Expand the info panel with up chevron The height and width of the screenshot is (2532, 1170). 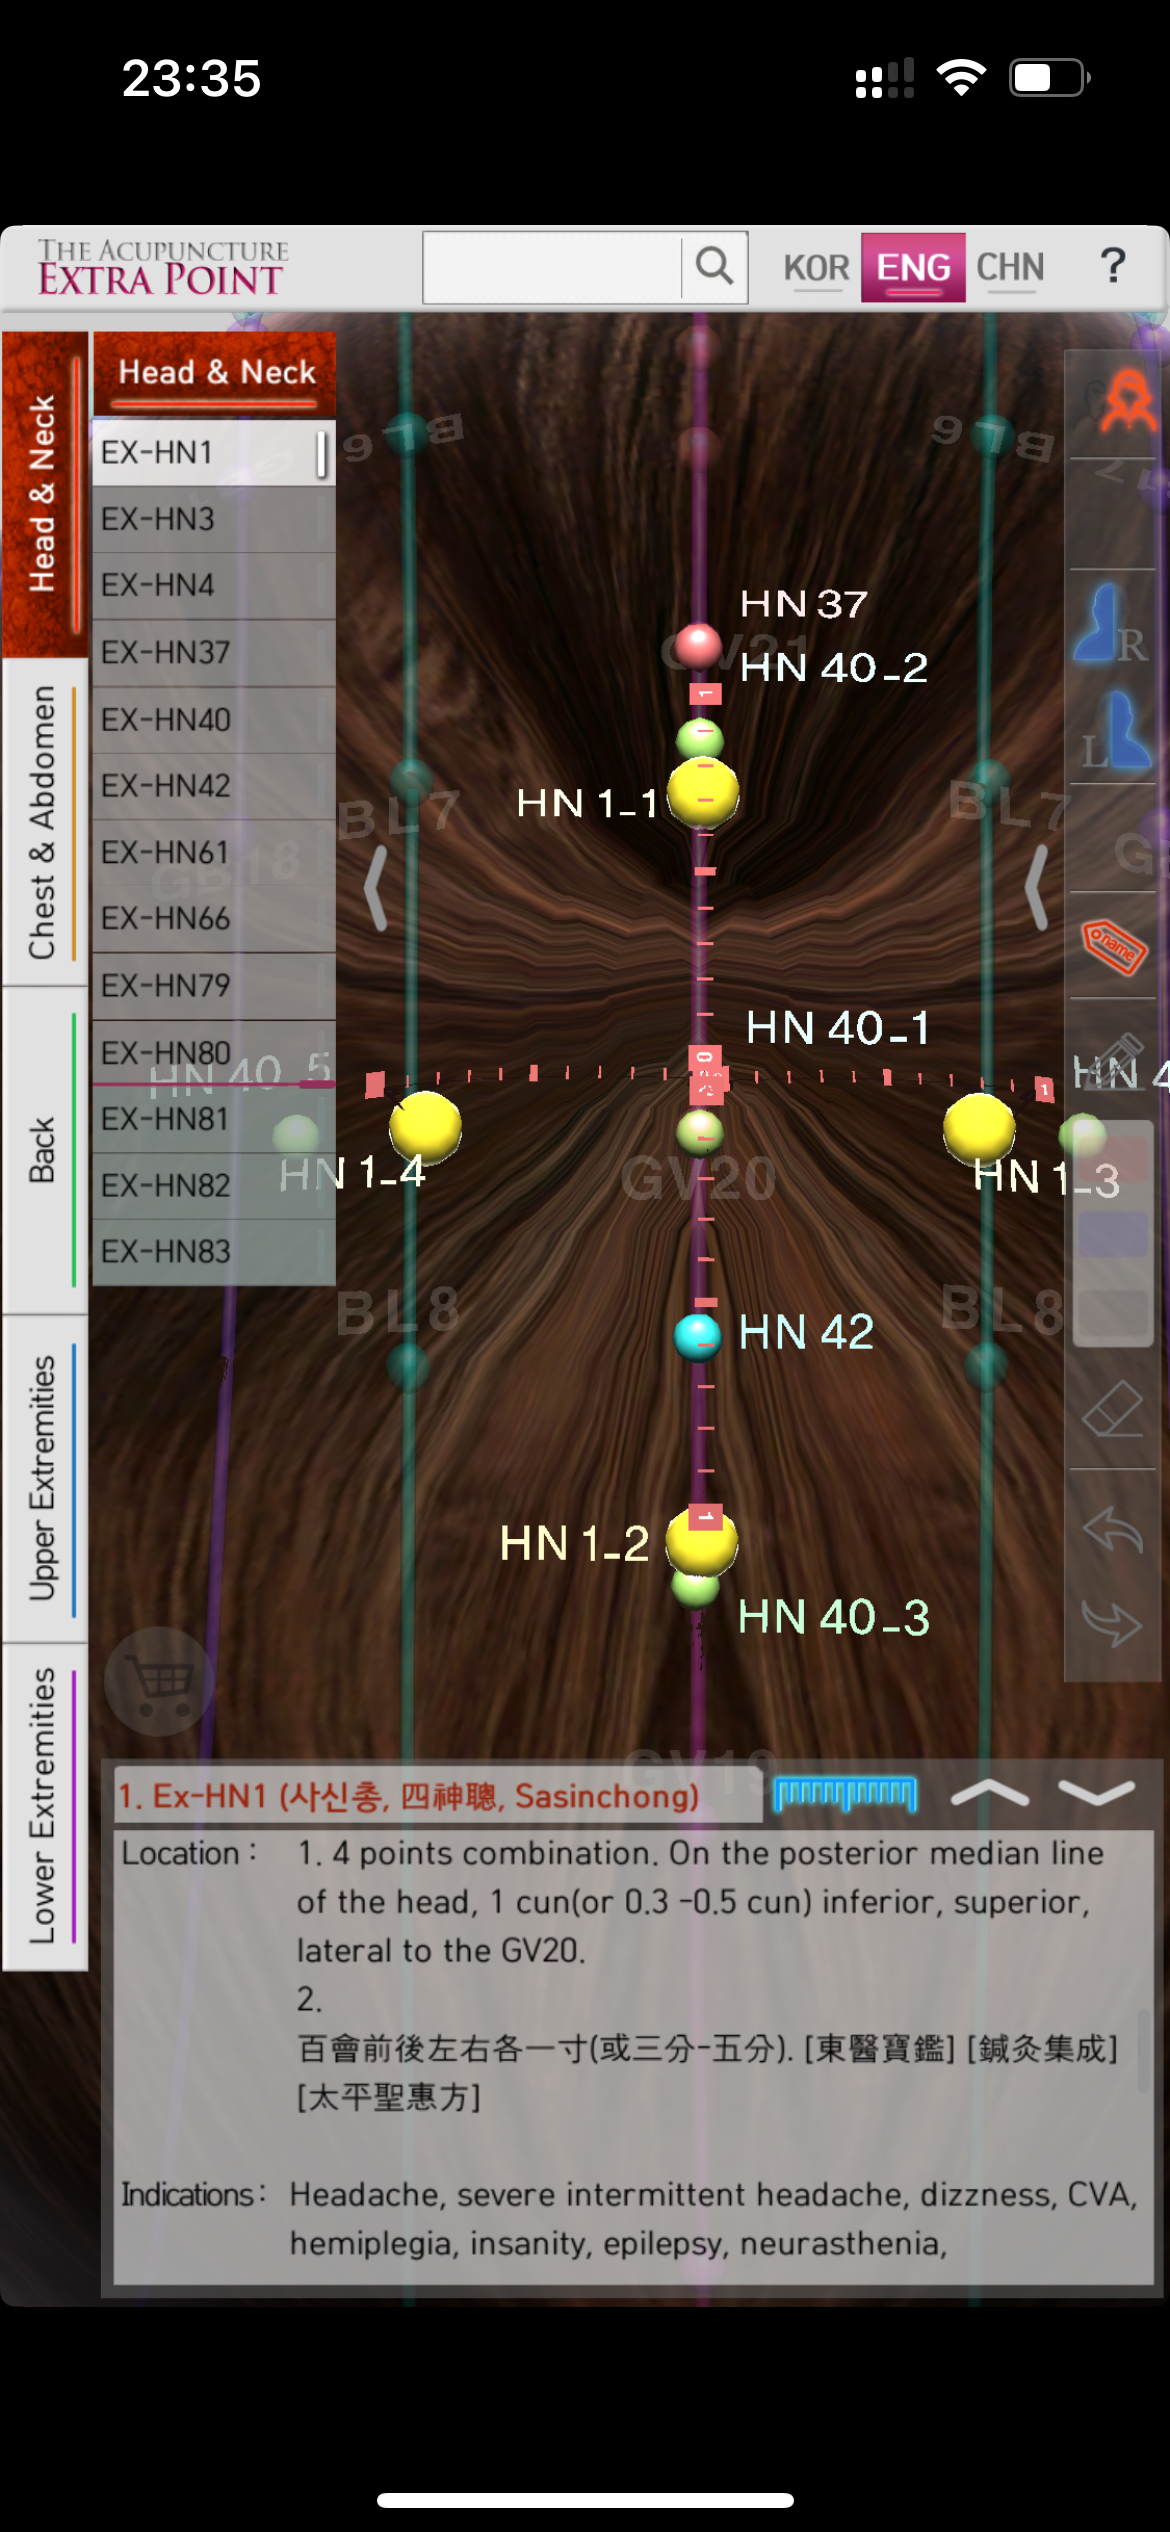click(989, 1794)
